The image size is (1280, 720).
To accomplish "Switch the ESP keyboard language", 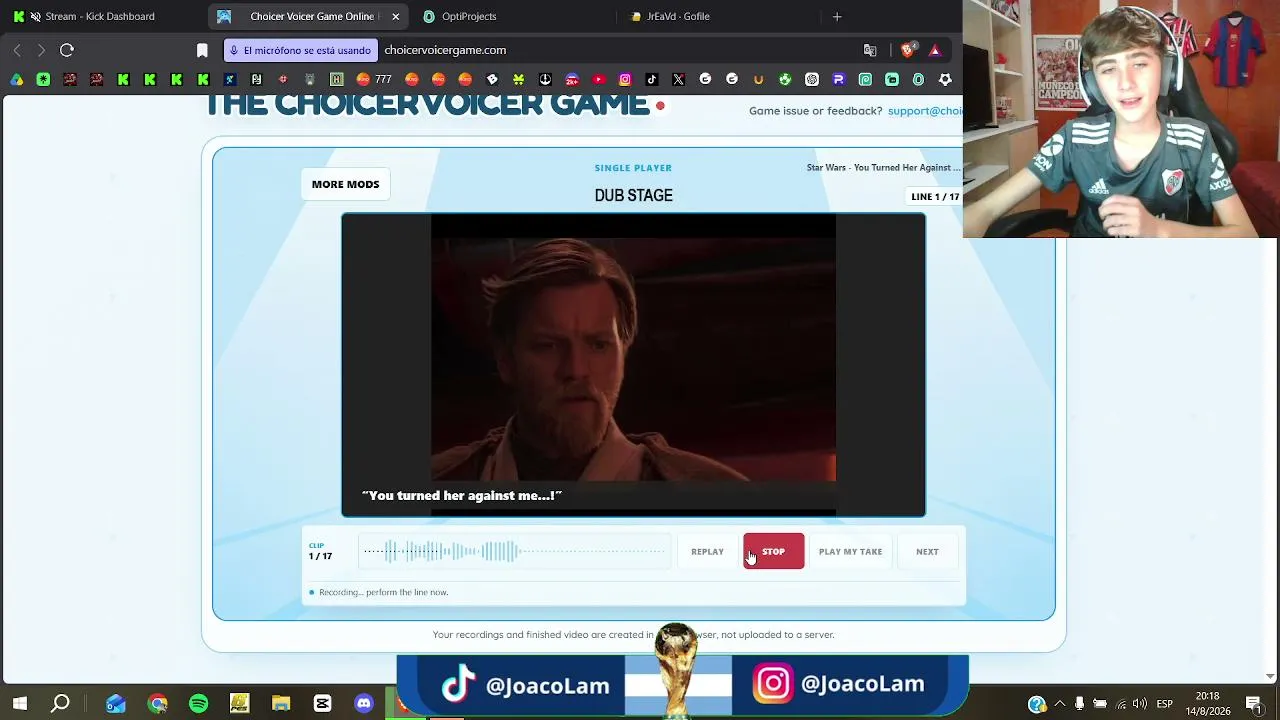I will [x=1164, y=704].
